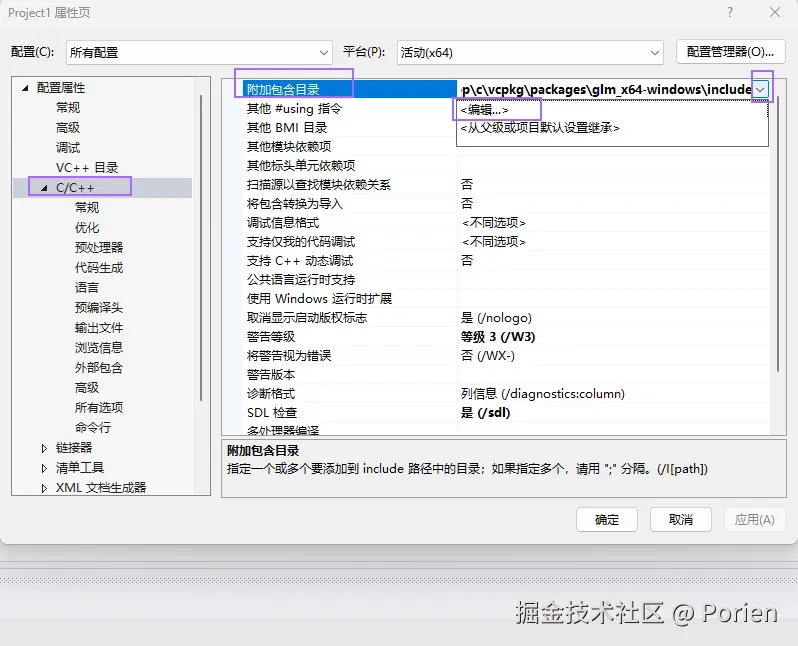The height and width of the screenshot is (646, 798).
Task: Select the 扫描源以查找模块依赖关系 property
Action: click(x=319, y=185)
